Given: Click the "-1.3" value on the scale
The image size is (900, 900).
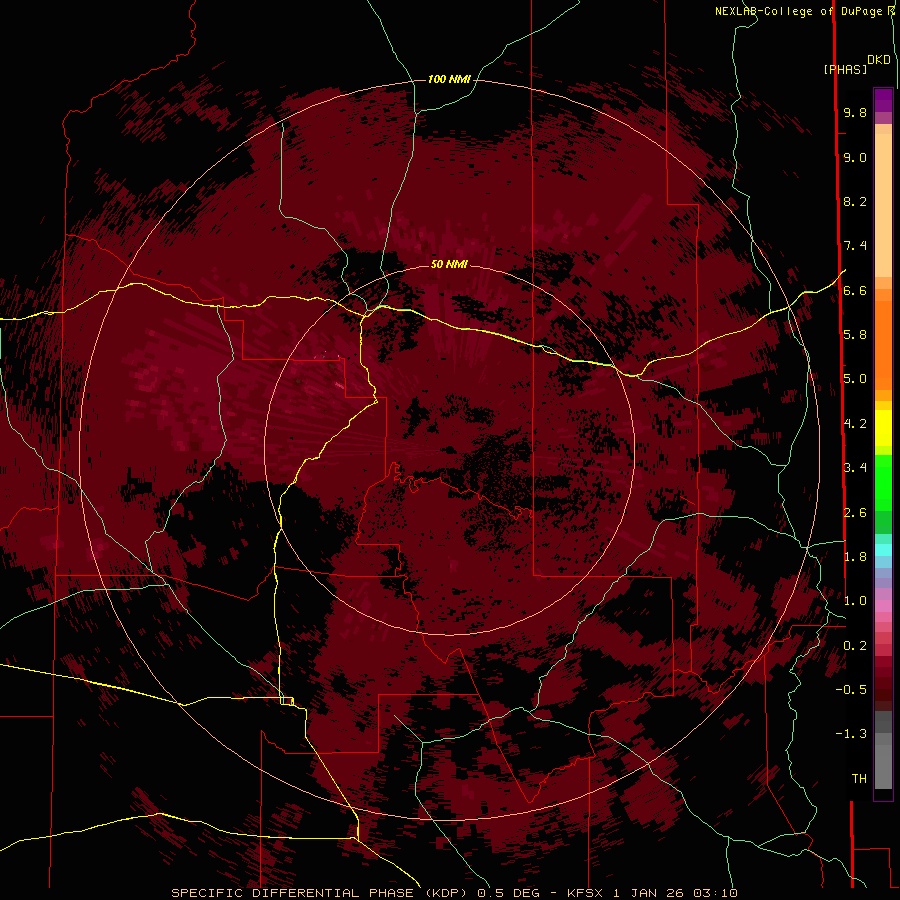Looking at the screenshot, I should (851, 734).
